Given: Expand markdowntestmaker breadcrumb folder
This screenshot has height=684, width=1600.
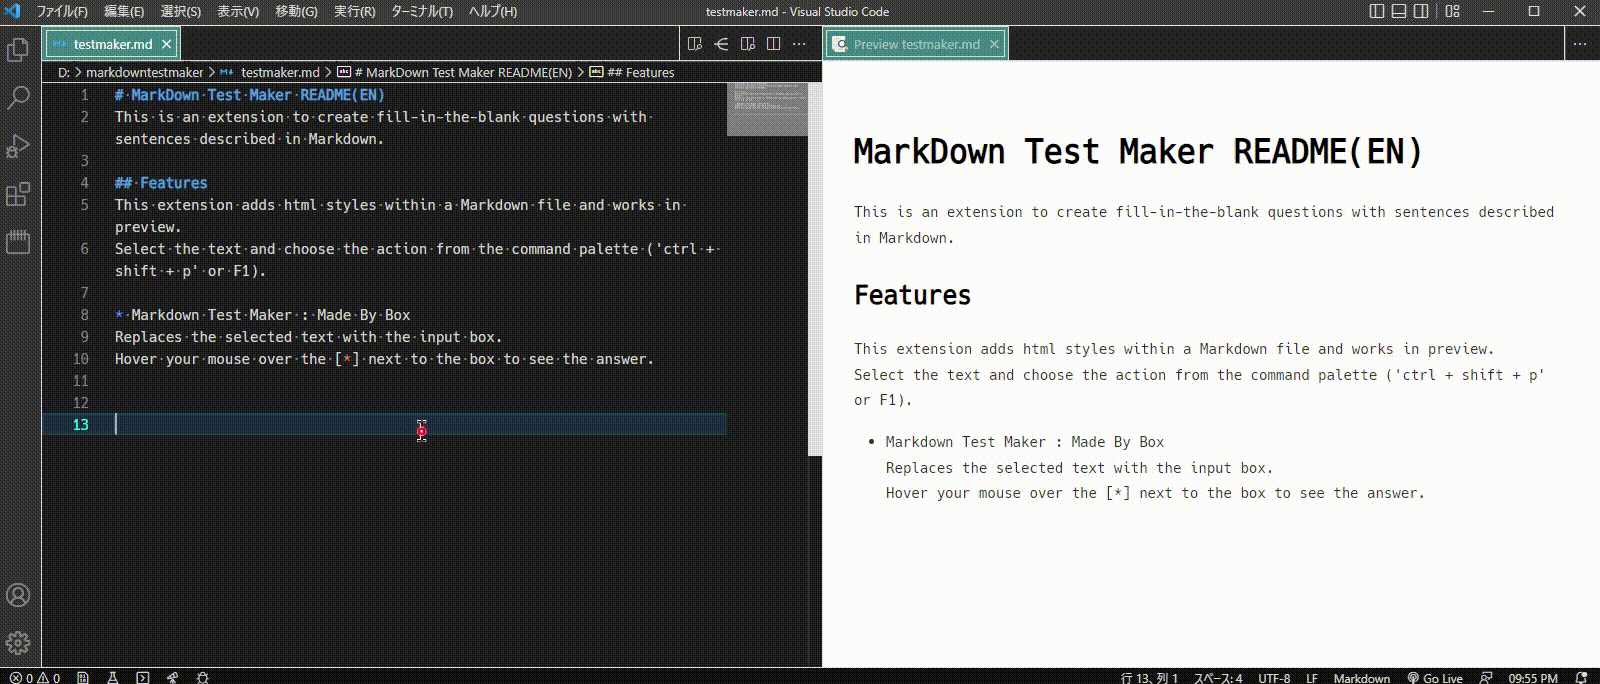Looking at the screenshot, I should (144, 72).
